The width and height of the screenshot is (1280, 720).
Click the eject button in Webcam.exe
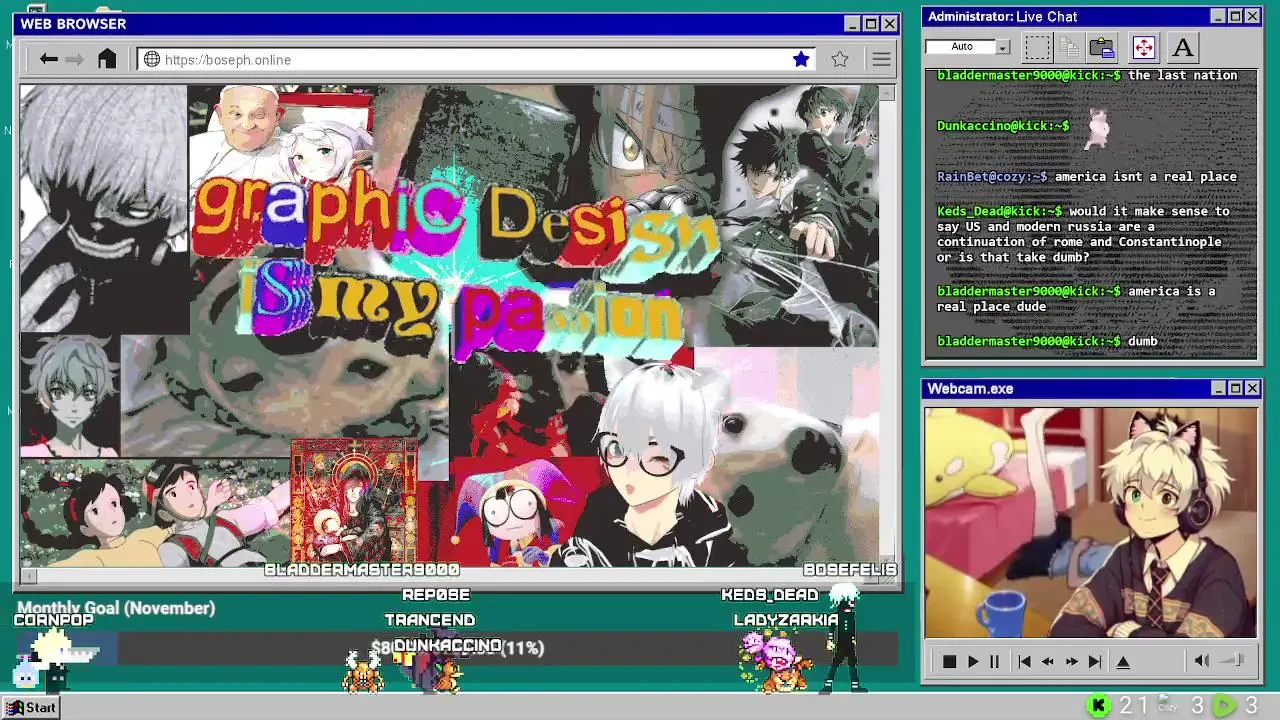(x=1123, y=661)
